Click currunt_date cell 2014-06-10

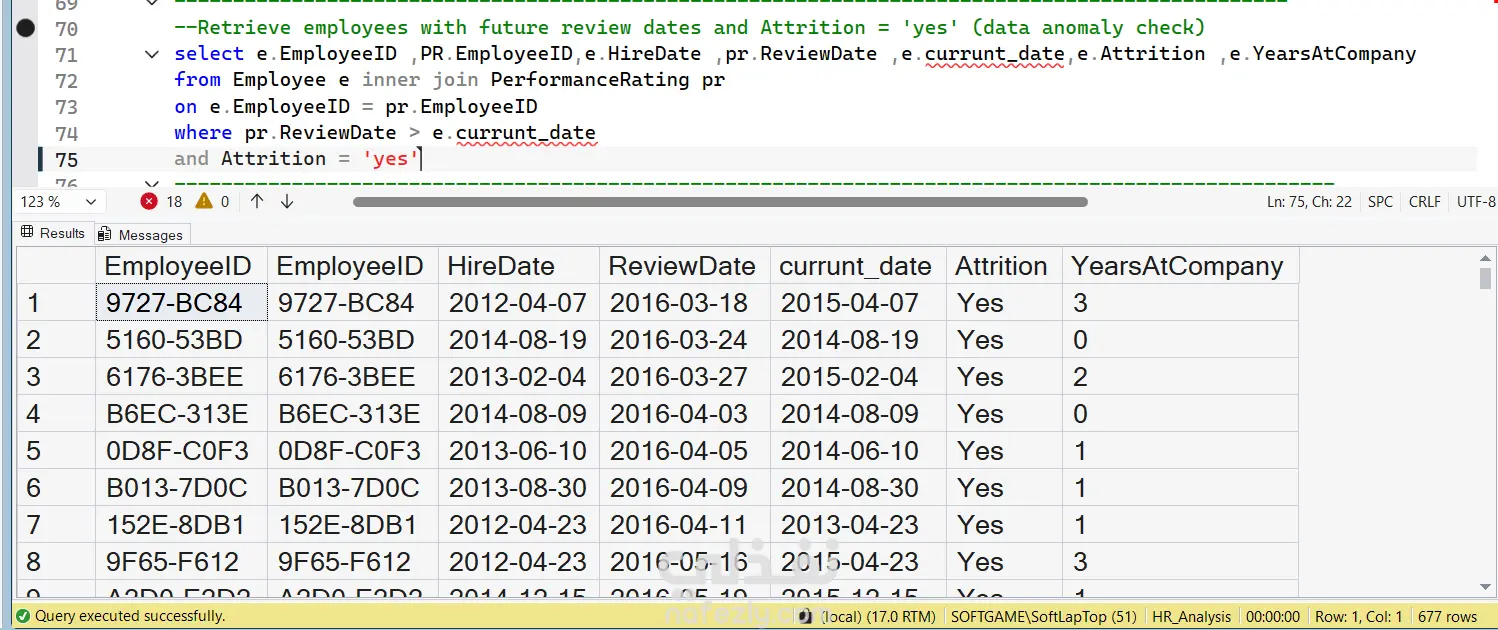[858, 451]
